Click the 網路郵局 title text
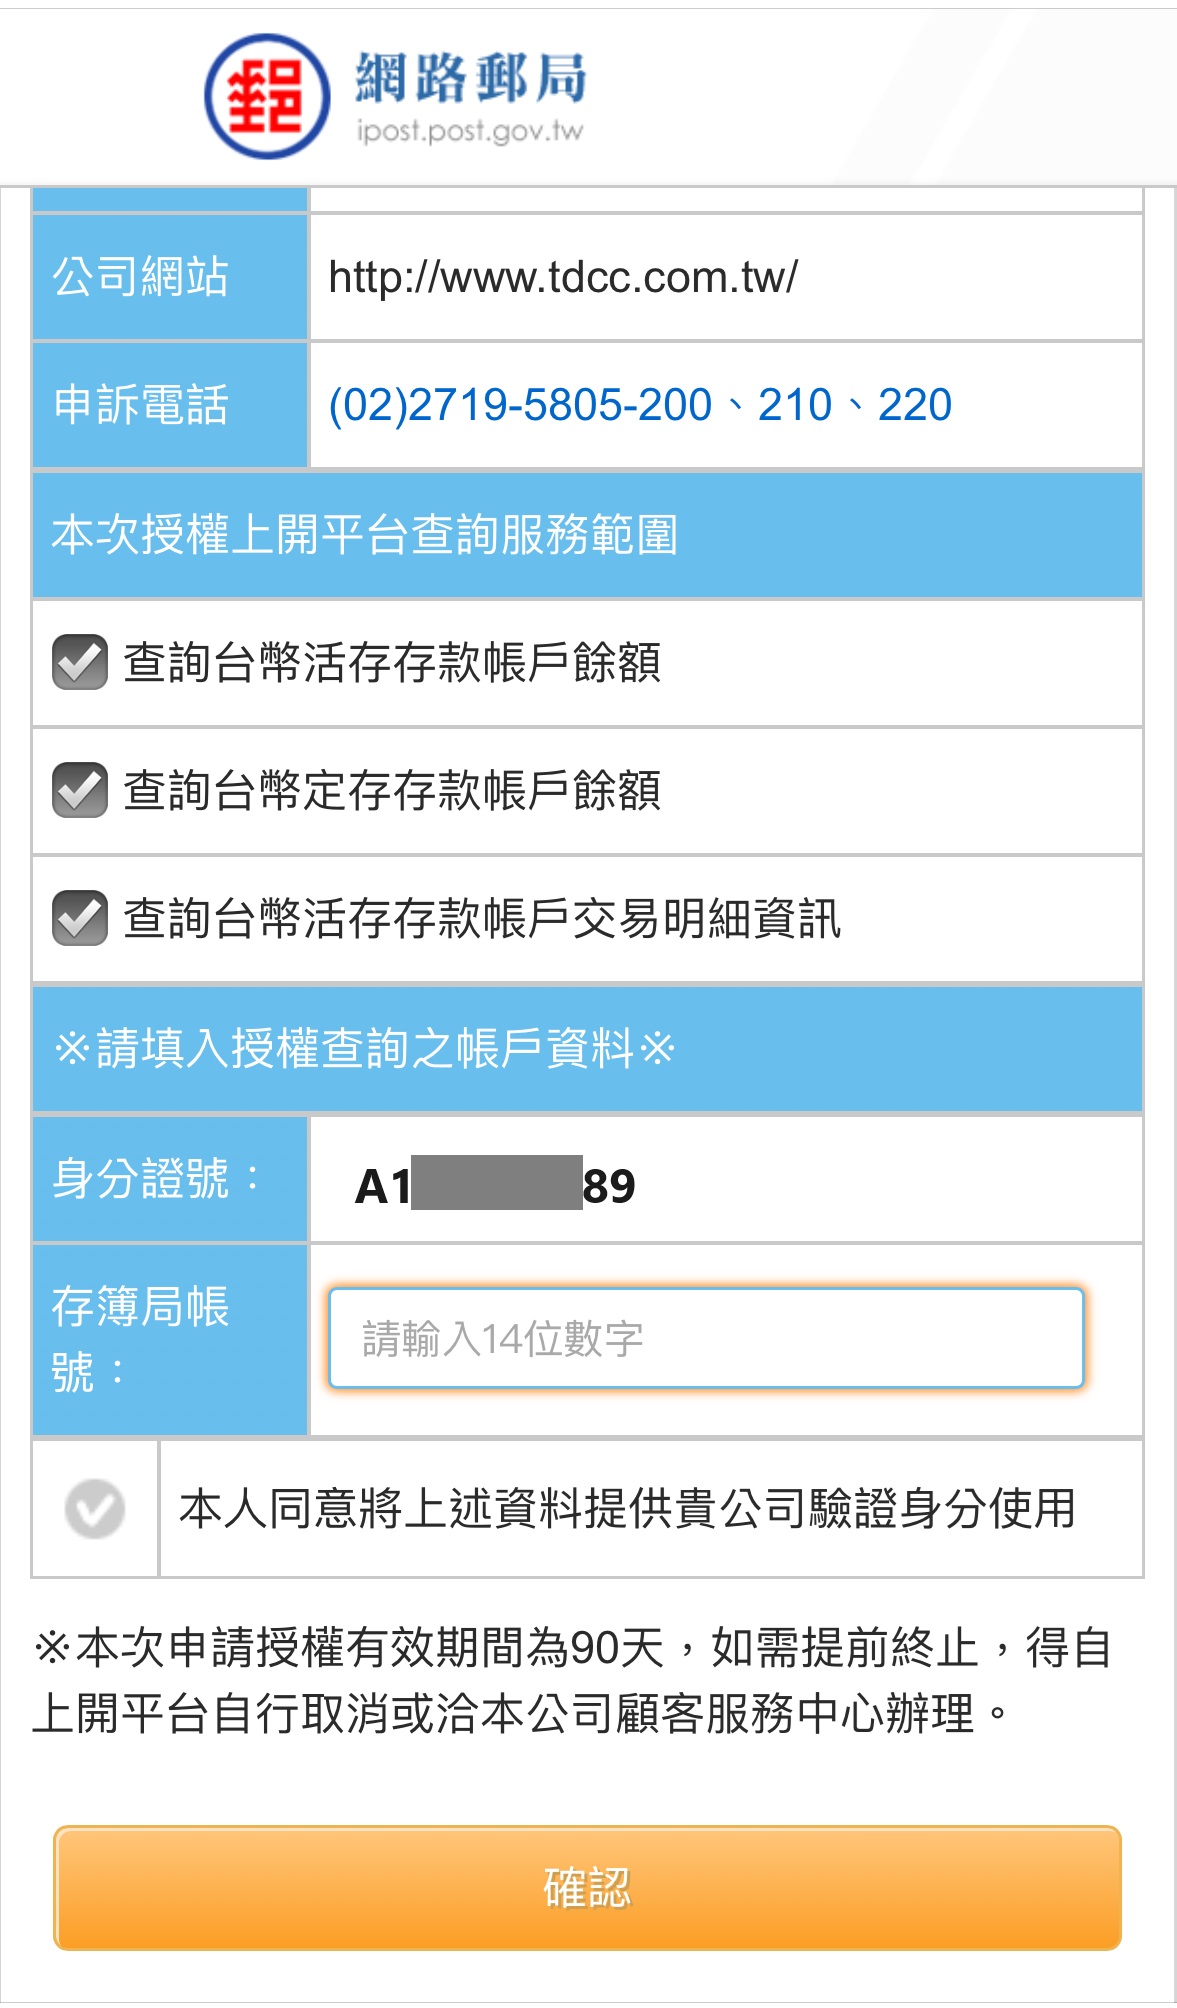Screen dimensions: 1177x2008 click(471, 78)
